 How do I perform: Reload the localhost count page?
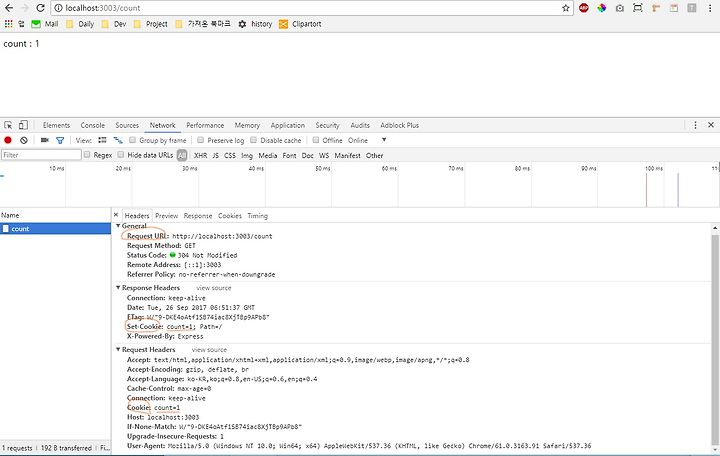pos(40,8)
